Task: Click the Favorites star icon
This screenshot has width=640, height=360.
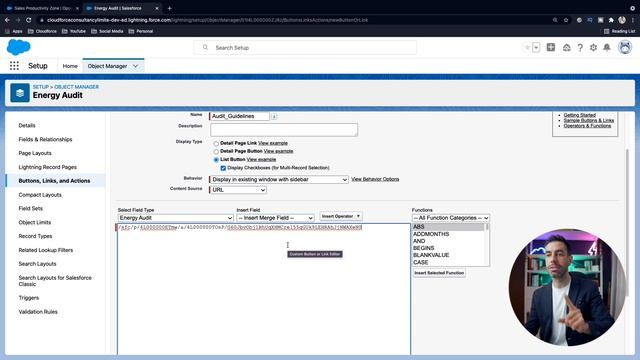Action: point(527,47)
